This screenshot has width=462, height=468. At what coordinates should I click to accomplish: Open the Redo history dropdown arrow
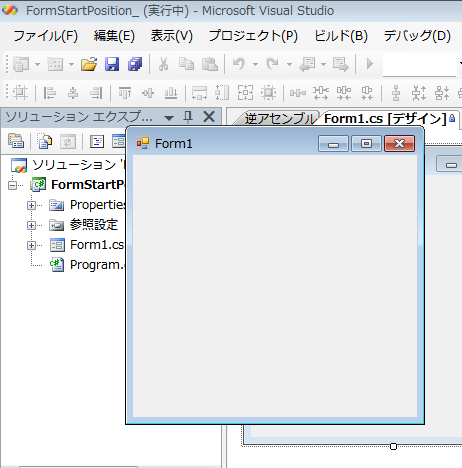pyautogui.click(x=289, y=64)
